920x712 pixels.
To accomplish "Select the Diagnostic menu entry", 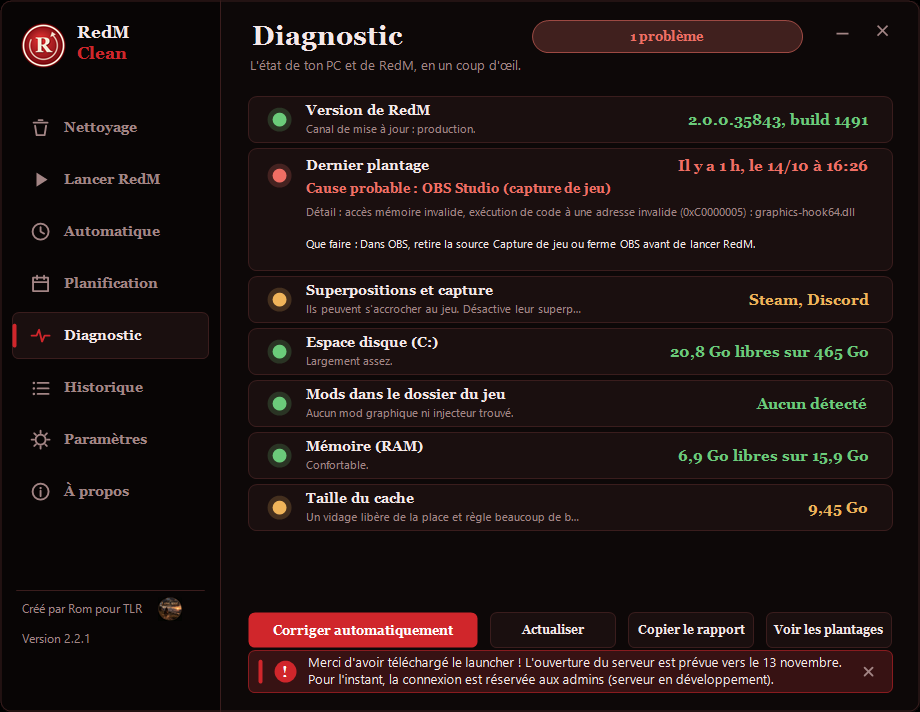I will tap(110, 336).
